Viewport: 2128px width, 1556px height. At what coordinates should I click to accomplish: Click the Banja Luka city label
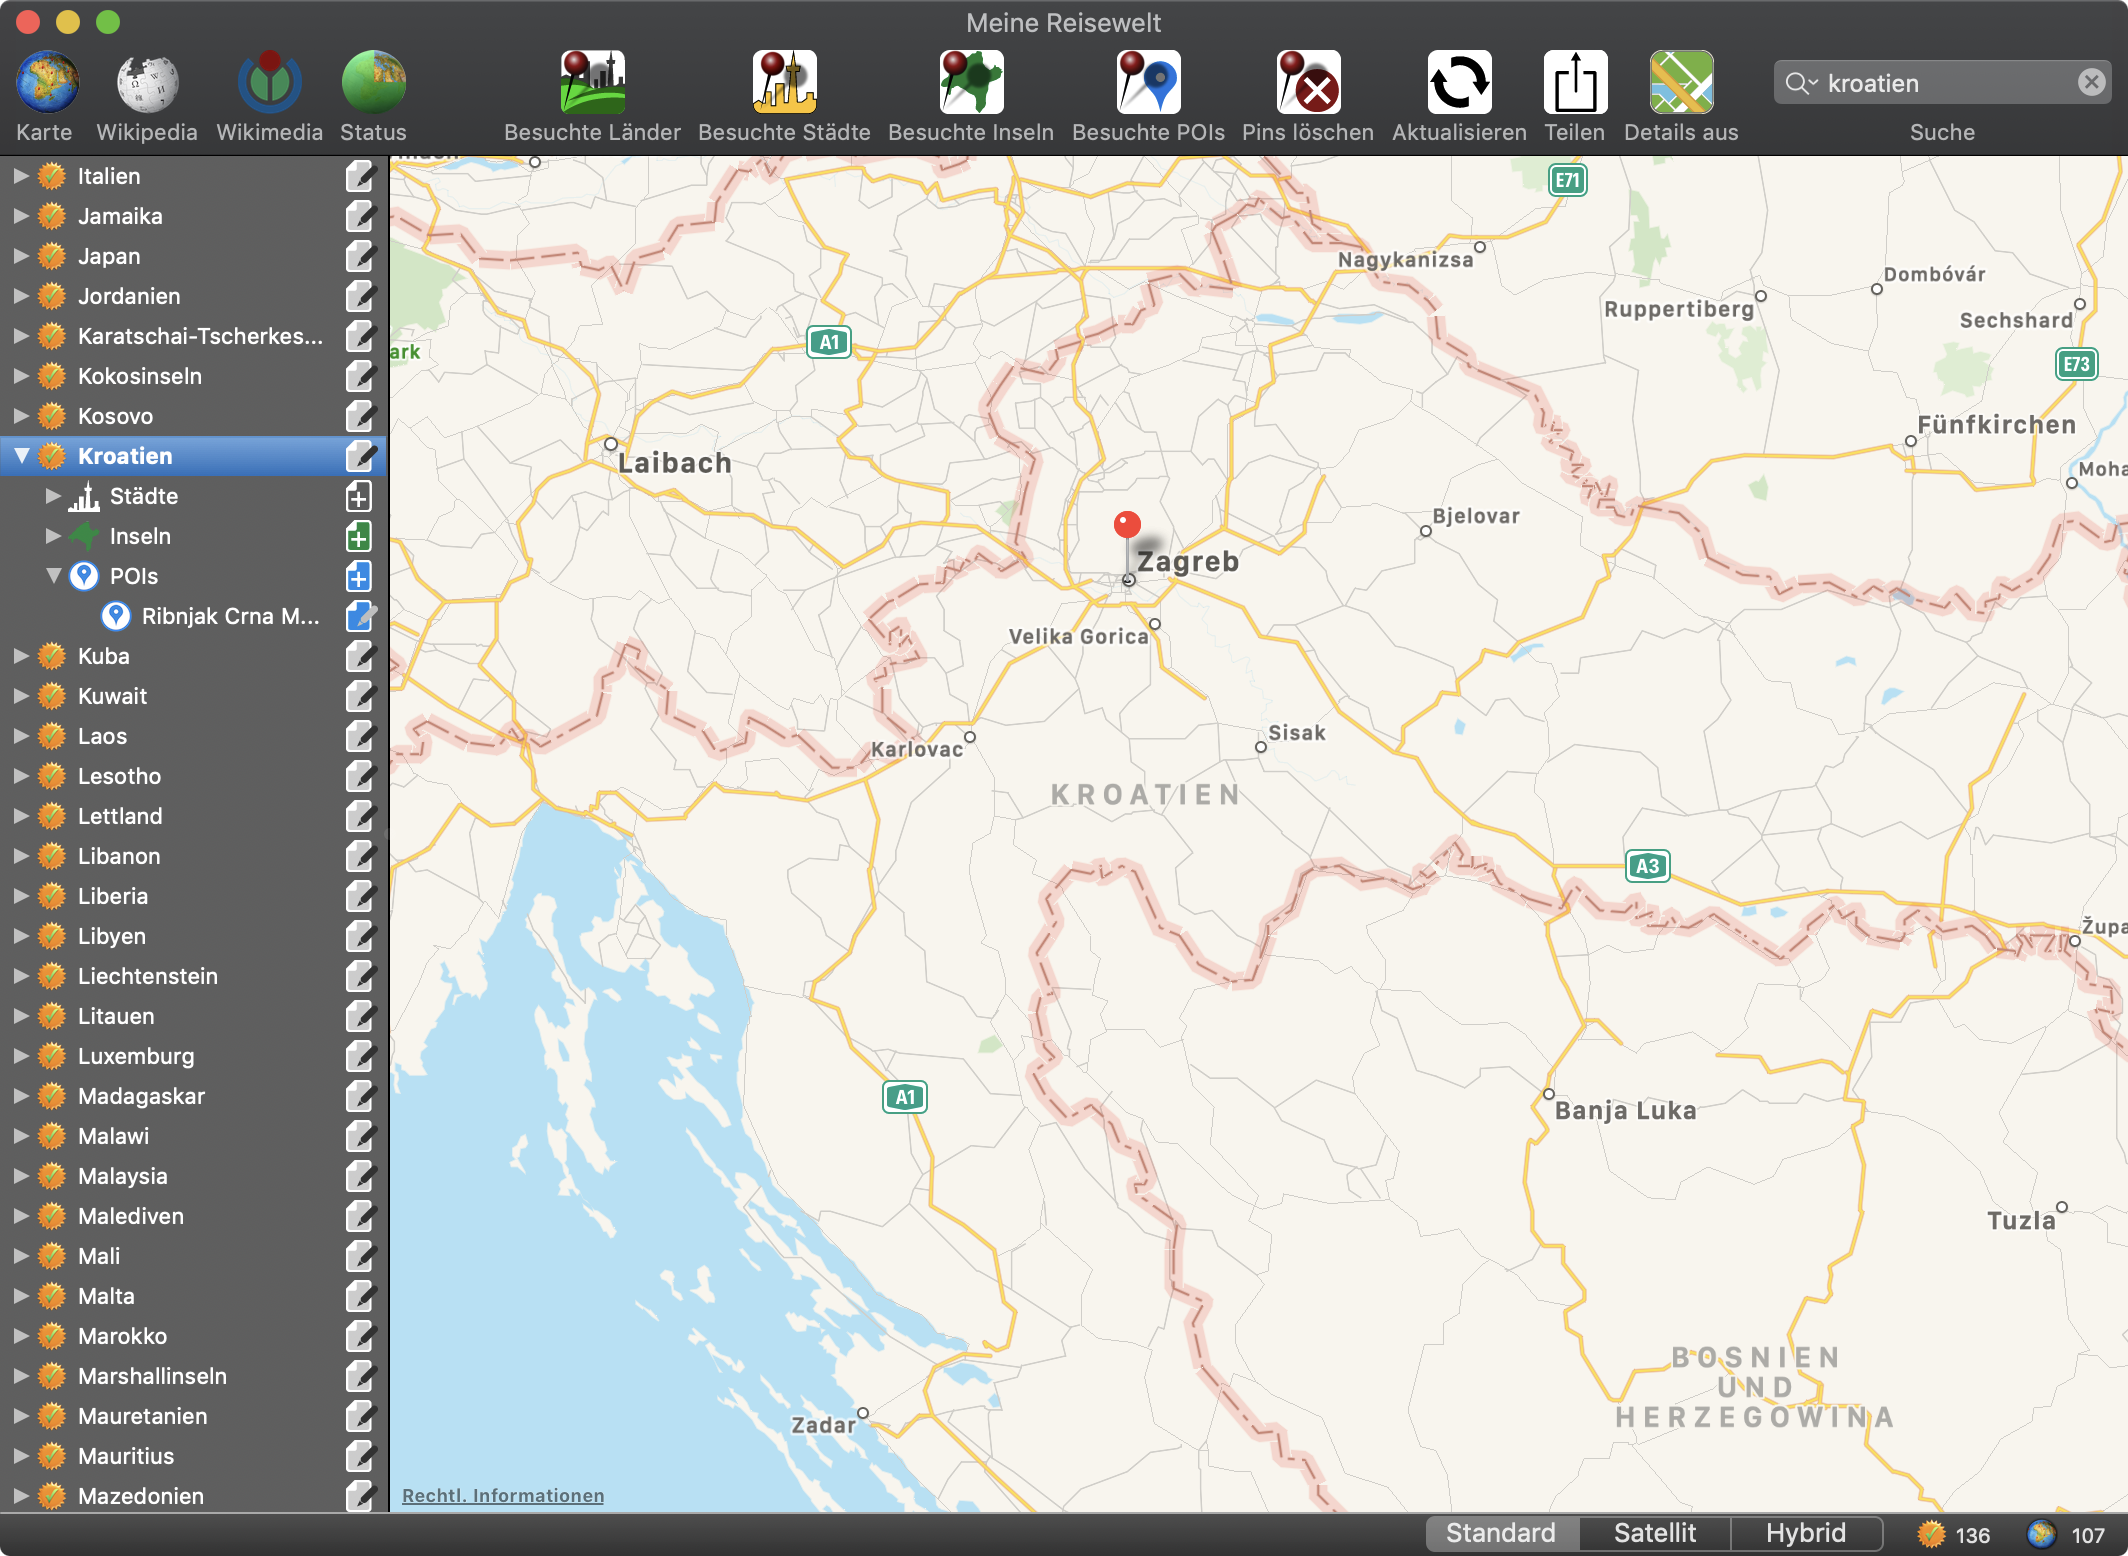[1625, 1110]
